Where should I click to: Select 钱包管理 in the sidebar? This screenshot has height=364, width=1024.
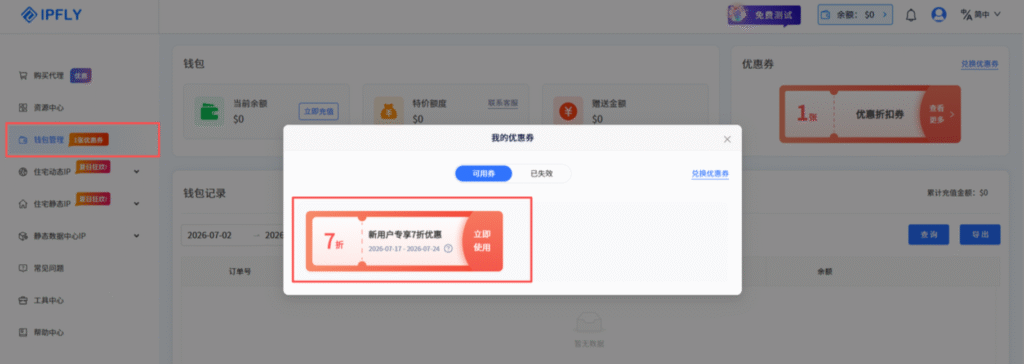pos(82,139)
